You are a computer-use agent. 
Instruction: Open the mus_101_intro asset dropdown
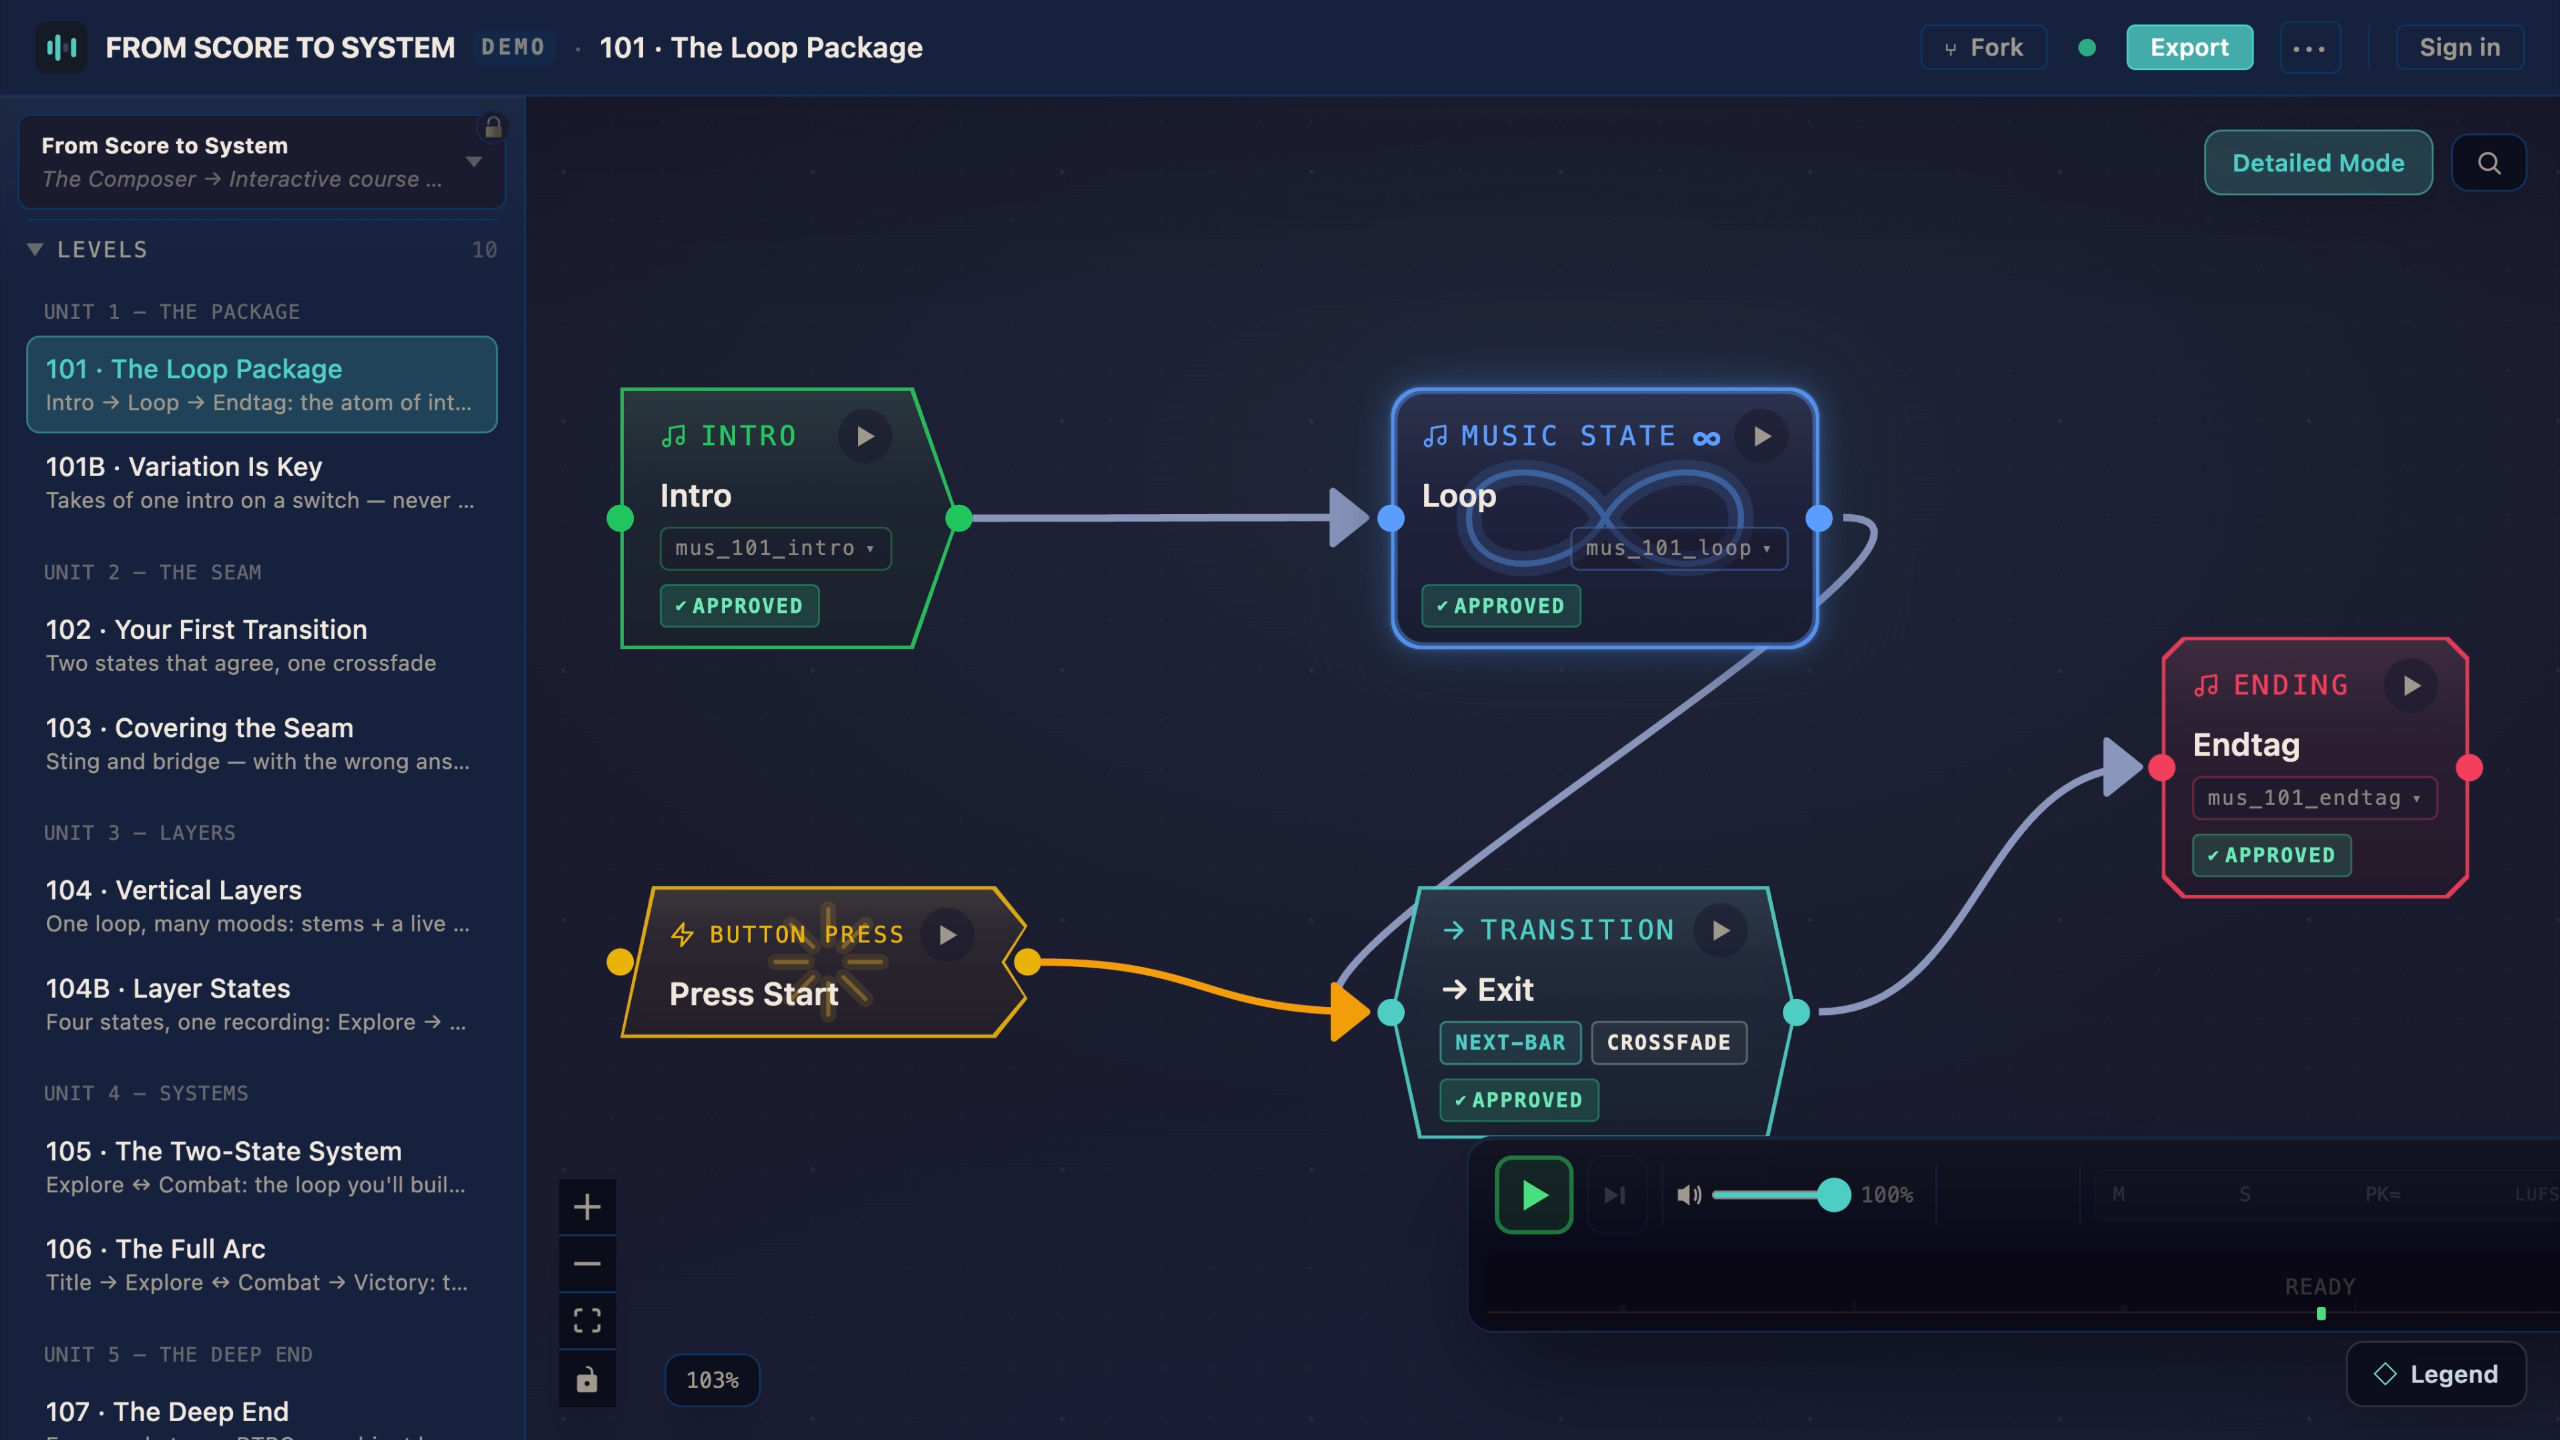(775, 548)
